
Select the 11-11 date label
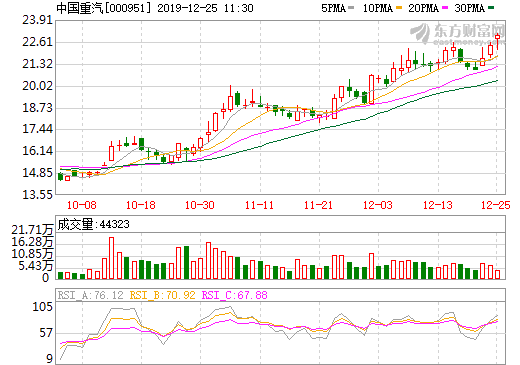click(x=259, y=205)
